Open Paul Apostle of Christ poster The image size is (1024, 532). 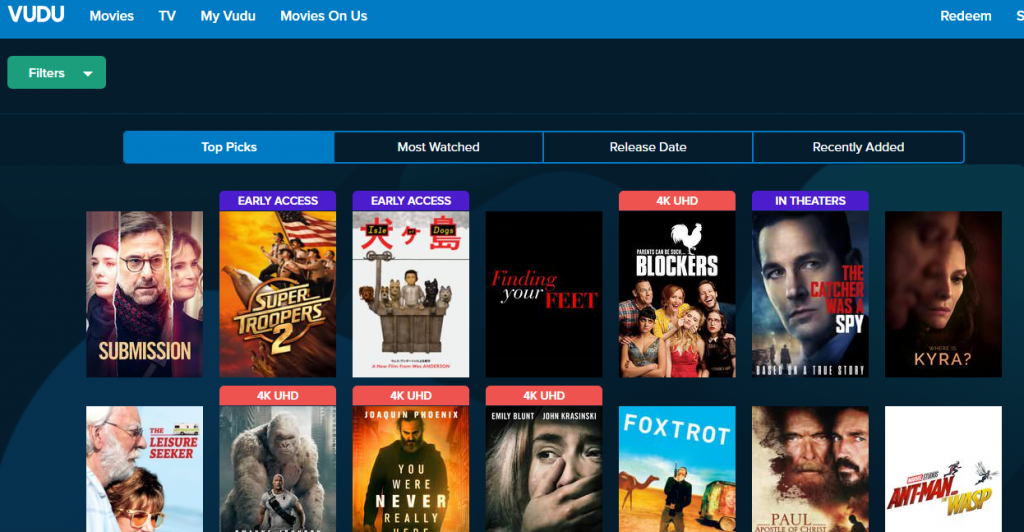pos(810,469)
